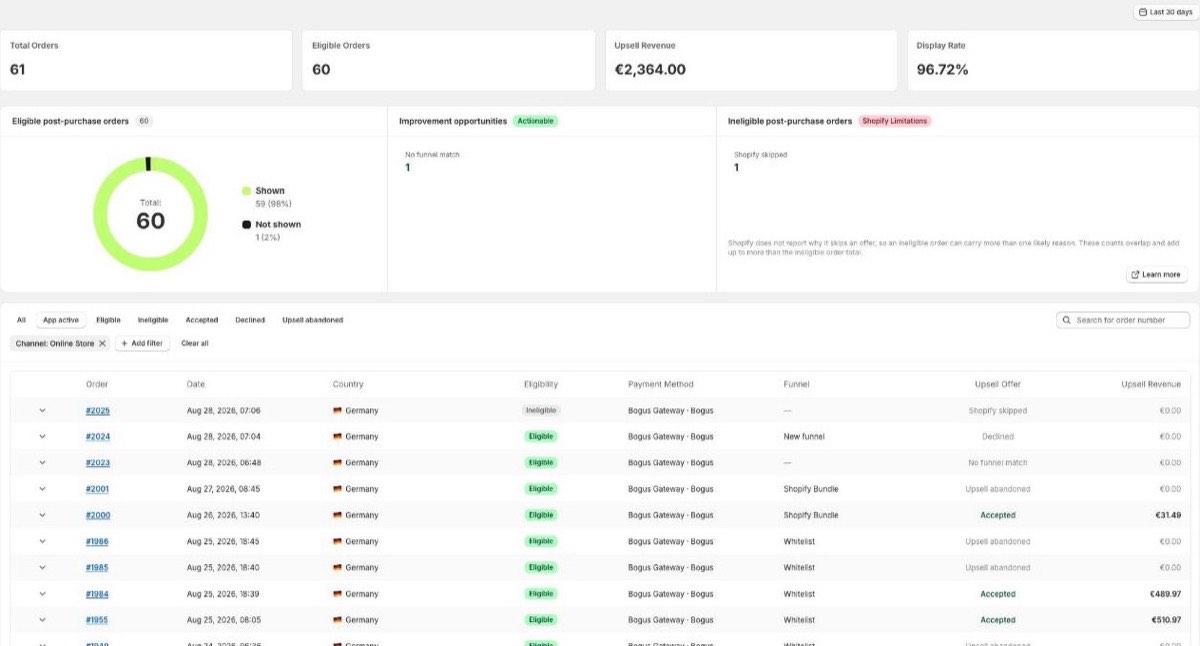The height and width of the screenshot is (646, 1200).
Task: Switch to the Ineligible tab
Action: 153,320
